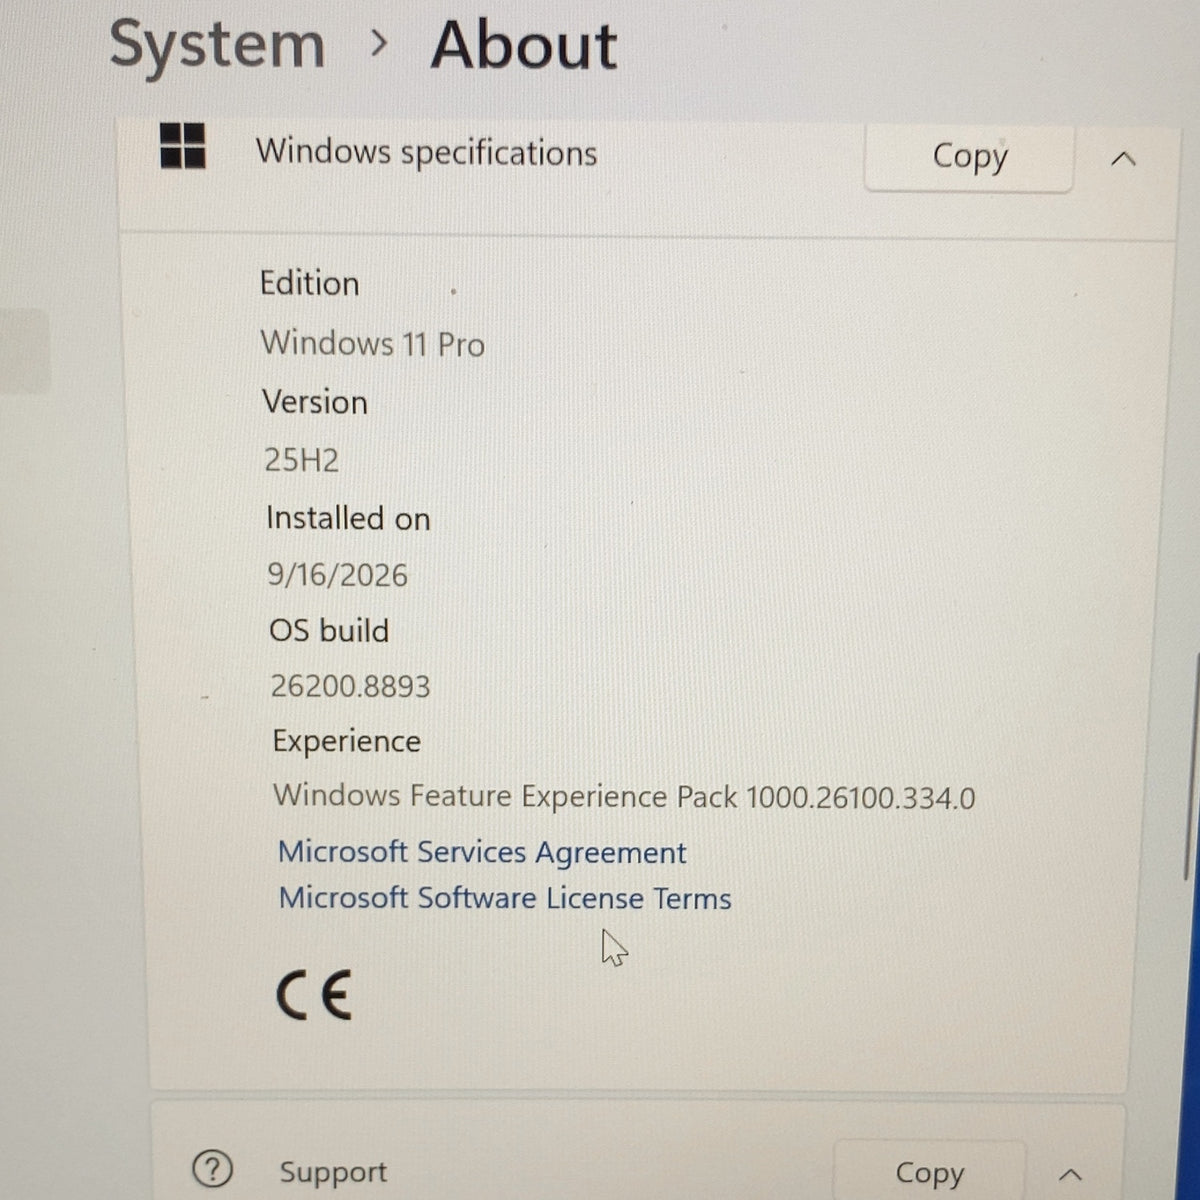Go back to System in the breadcrumb
Image resolution: width=1200 pixels, height=1200 pixels.
point(217,46)
